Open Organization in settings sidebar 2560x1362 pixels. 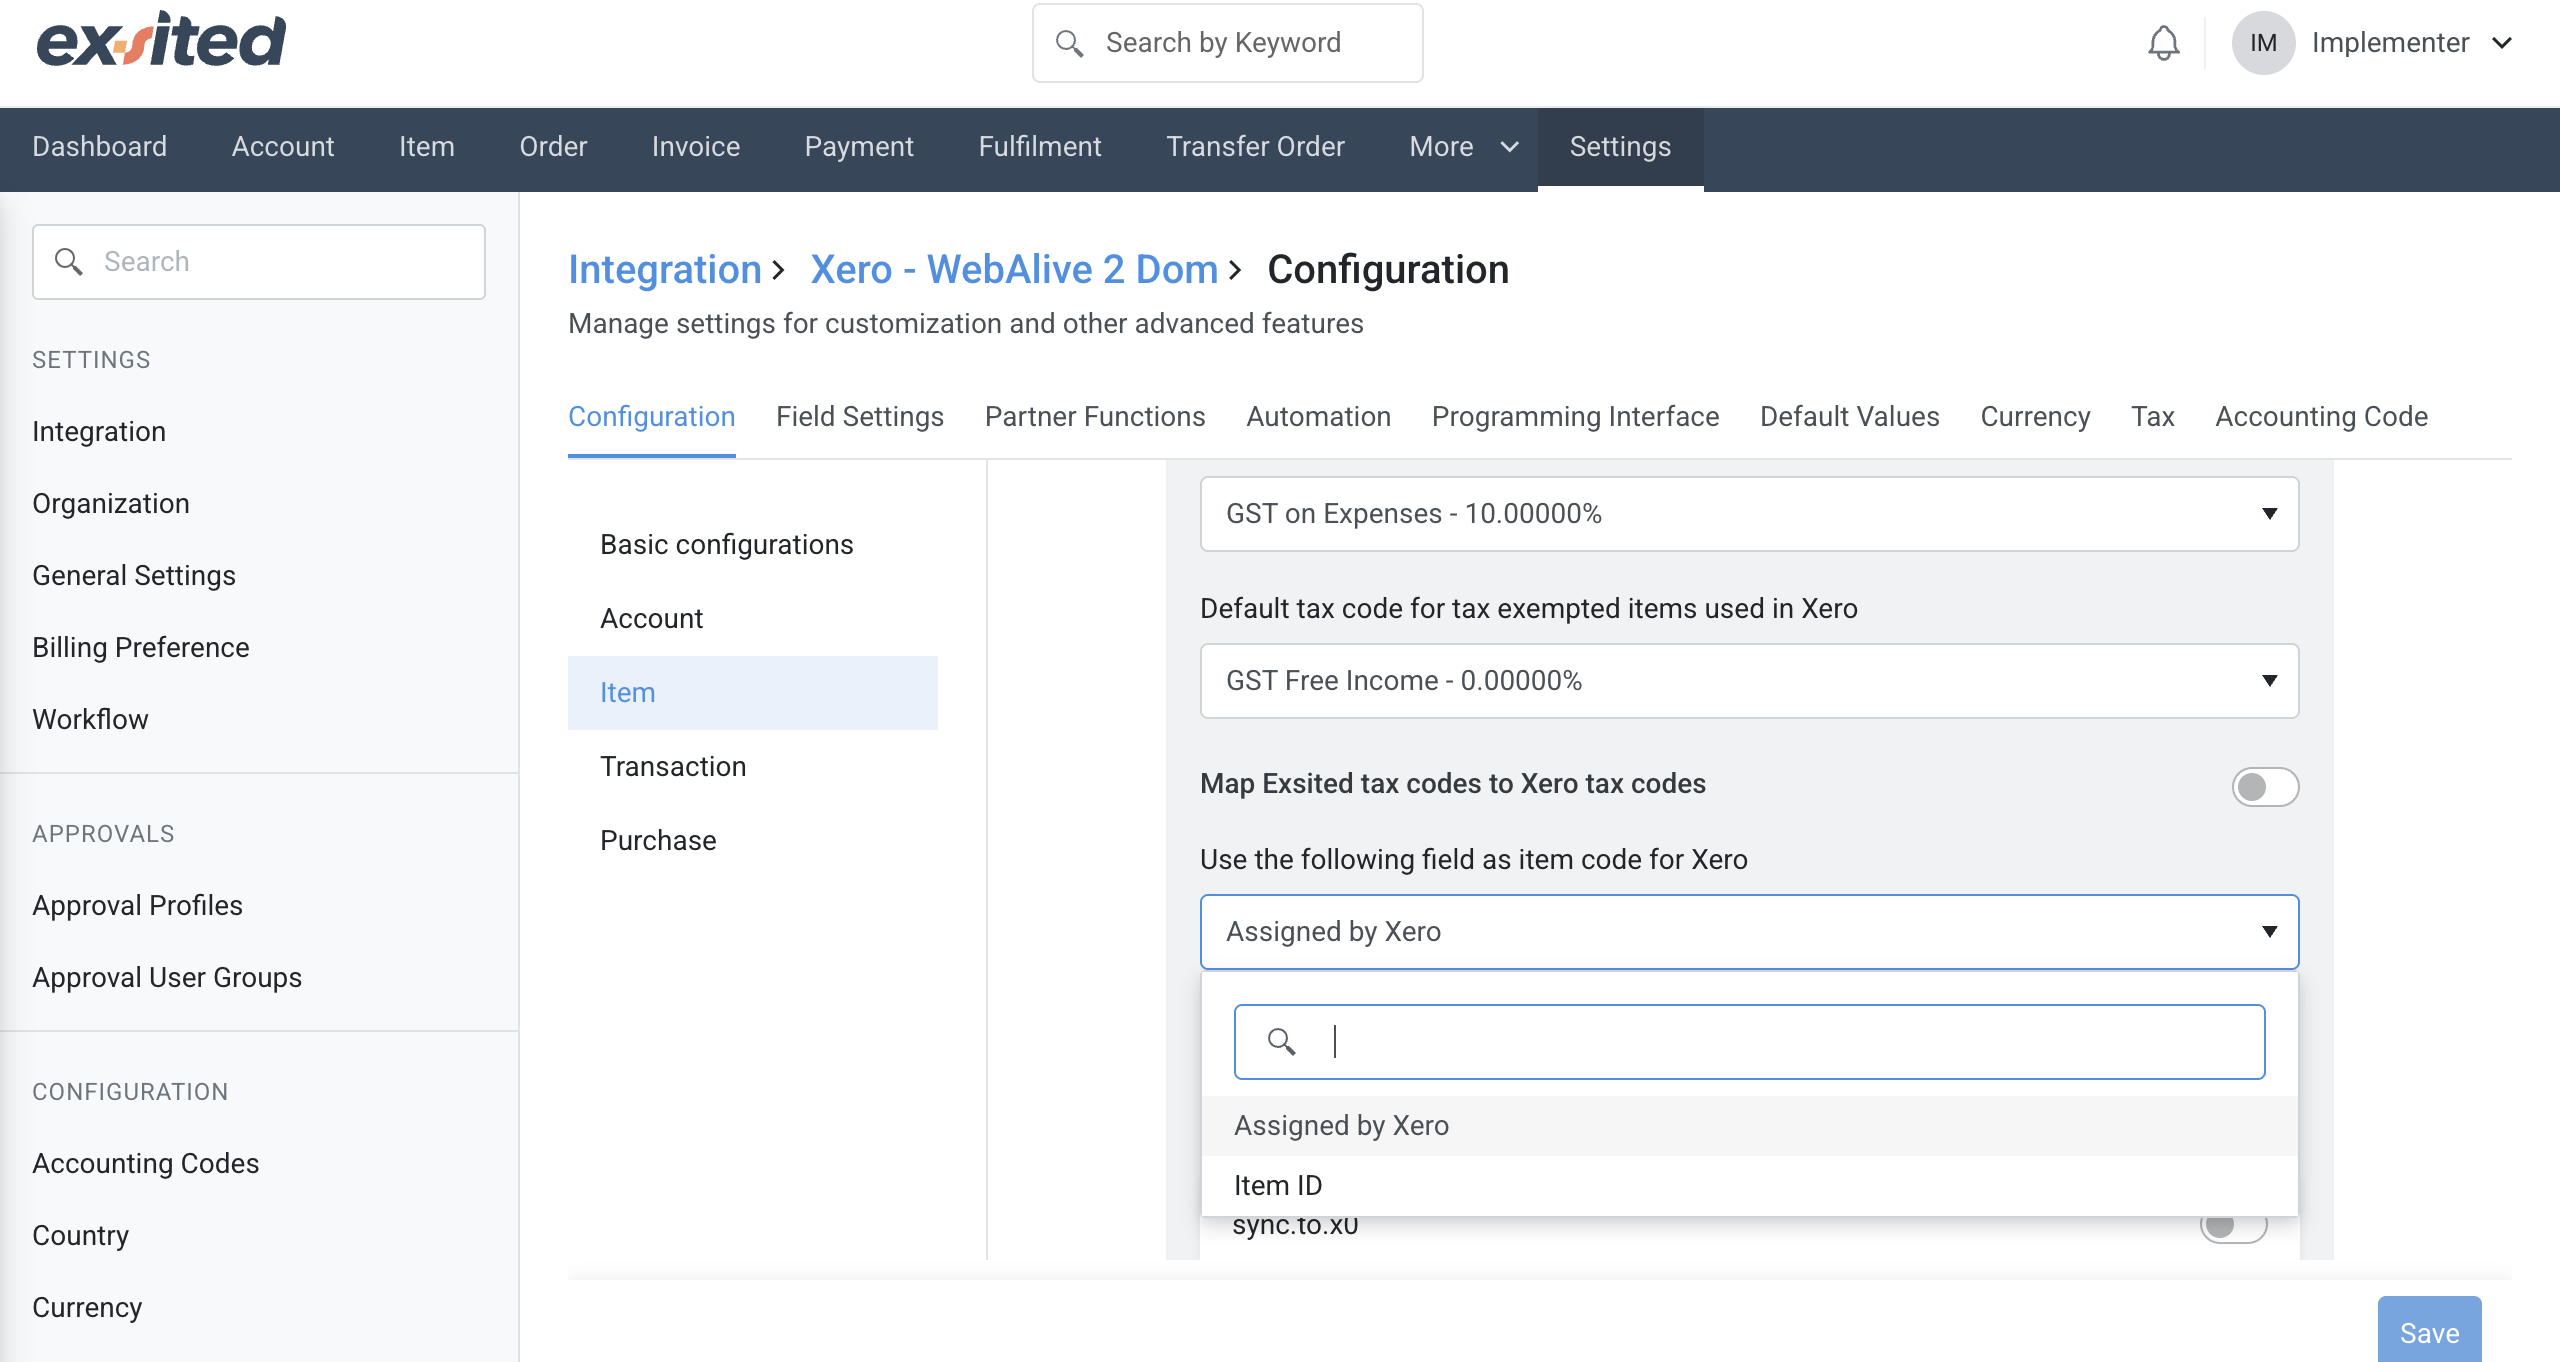(111, 504)
